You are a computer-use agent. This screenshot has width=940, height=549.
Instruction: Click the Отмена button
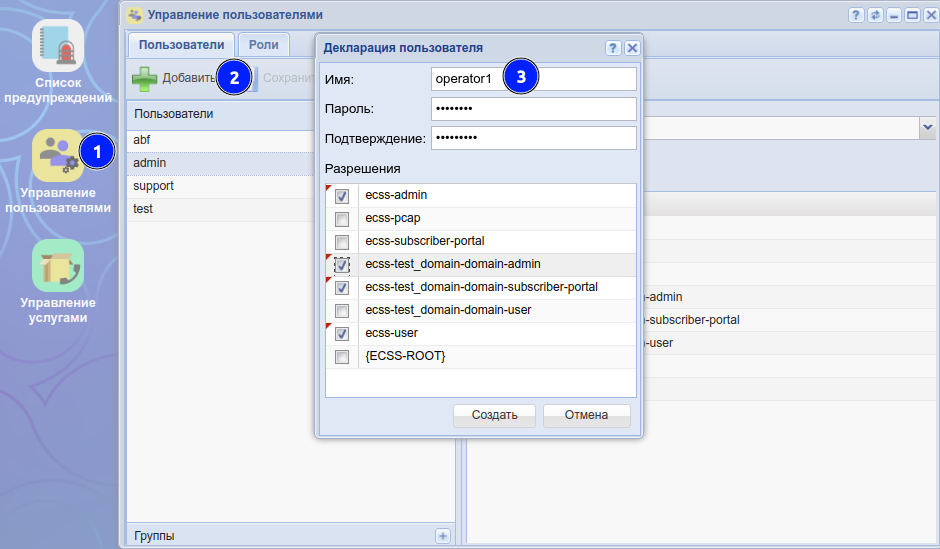(x=586, y=415)
